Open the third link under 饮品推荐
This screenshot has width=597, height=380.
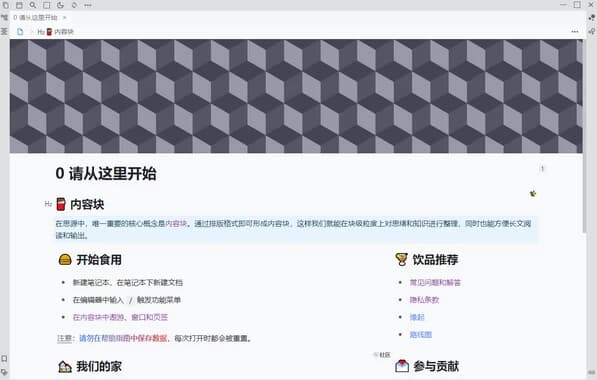click(x=417, y=317)
